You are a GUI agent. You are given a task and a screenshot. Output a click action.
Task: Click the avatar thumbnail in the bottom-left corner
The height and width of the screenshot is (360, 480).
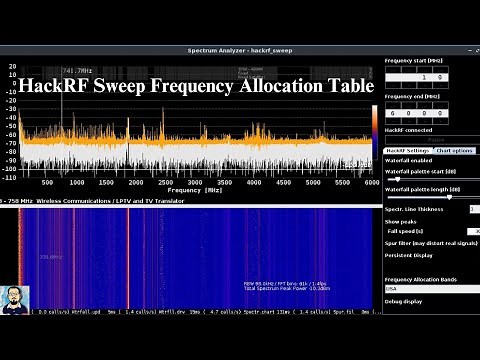pyautogui.click(x=15, y=300)
